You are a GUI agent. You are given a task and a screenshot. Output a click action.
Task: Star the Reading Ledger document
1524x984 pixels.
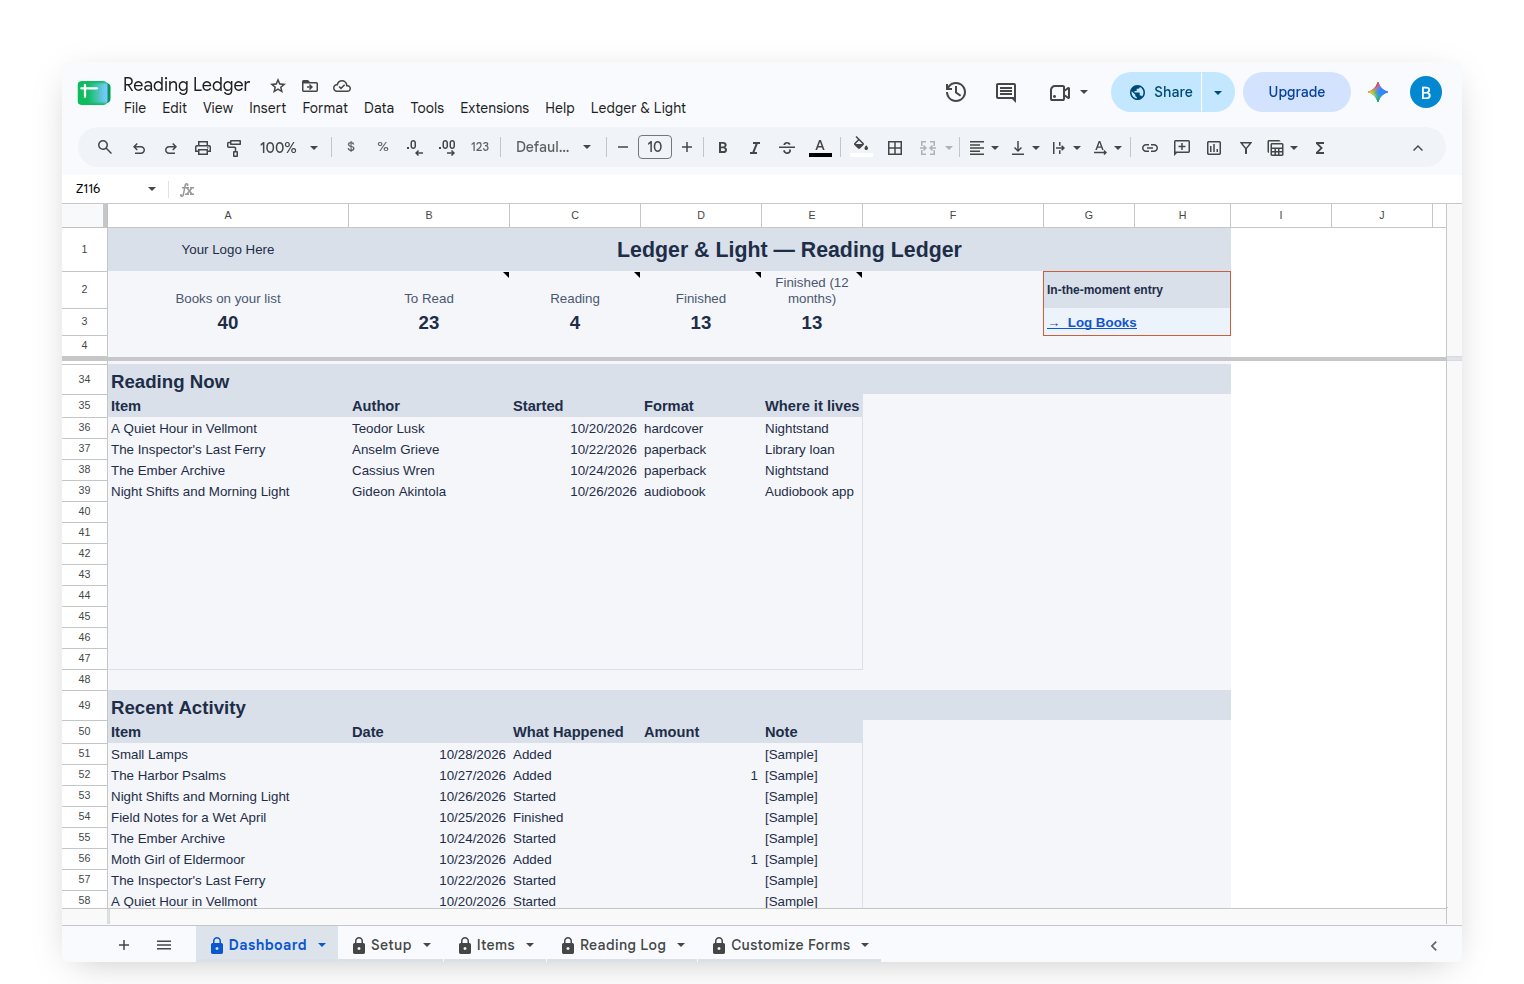click(278, 86)
